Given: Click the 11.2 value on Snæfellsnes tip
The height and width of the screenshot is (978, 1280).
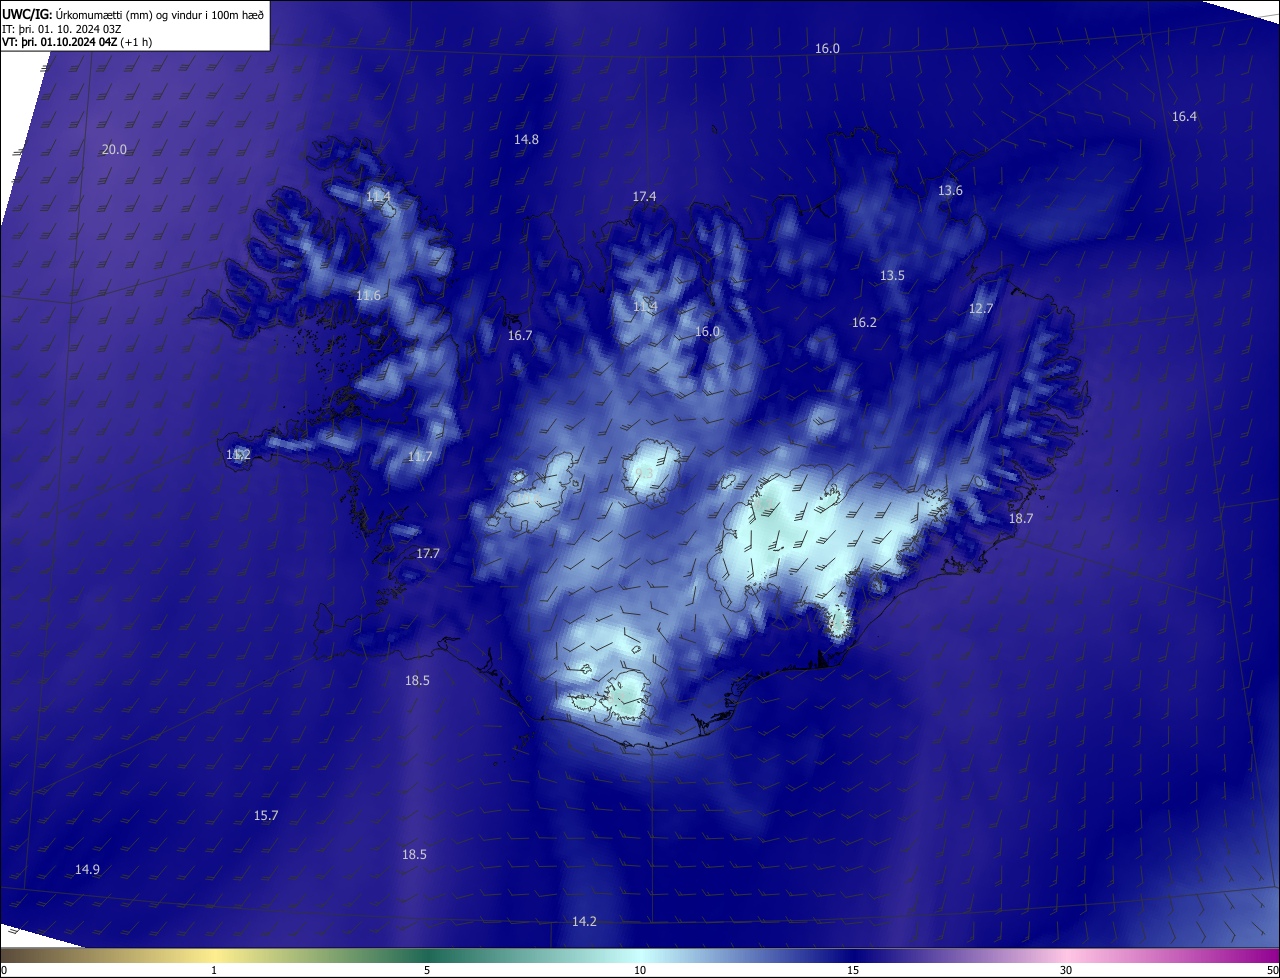Looking at the screenshot, I should click(238, 455).
